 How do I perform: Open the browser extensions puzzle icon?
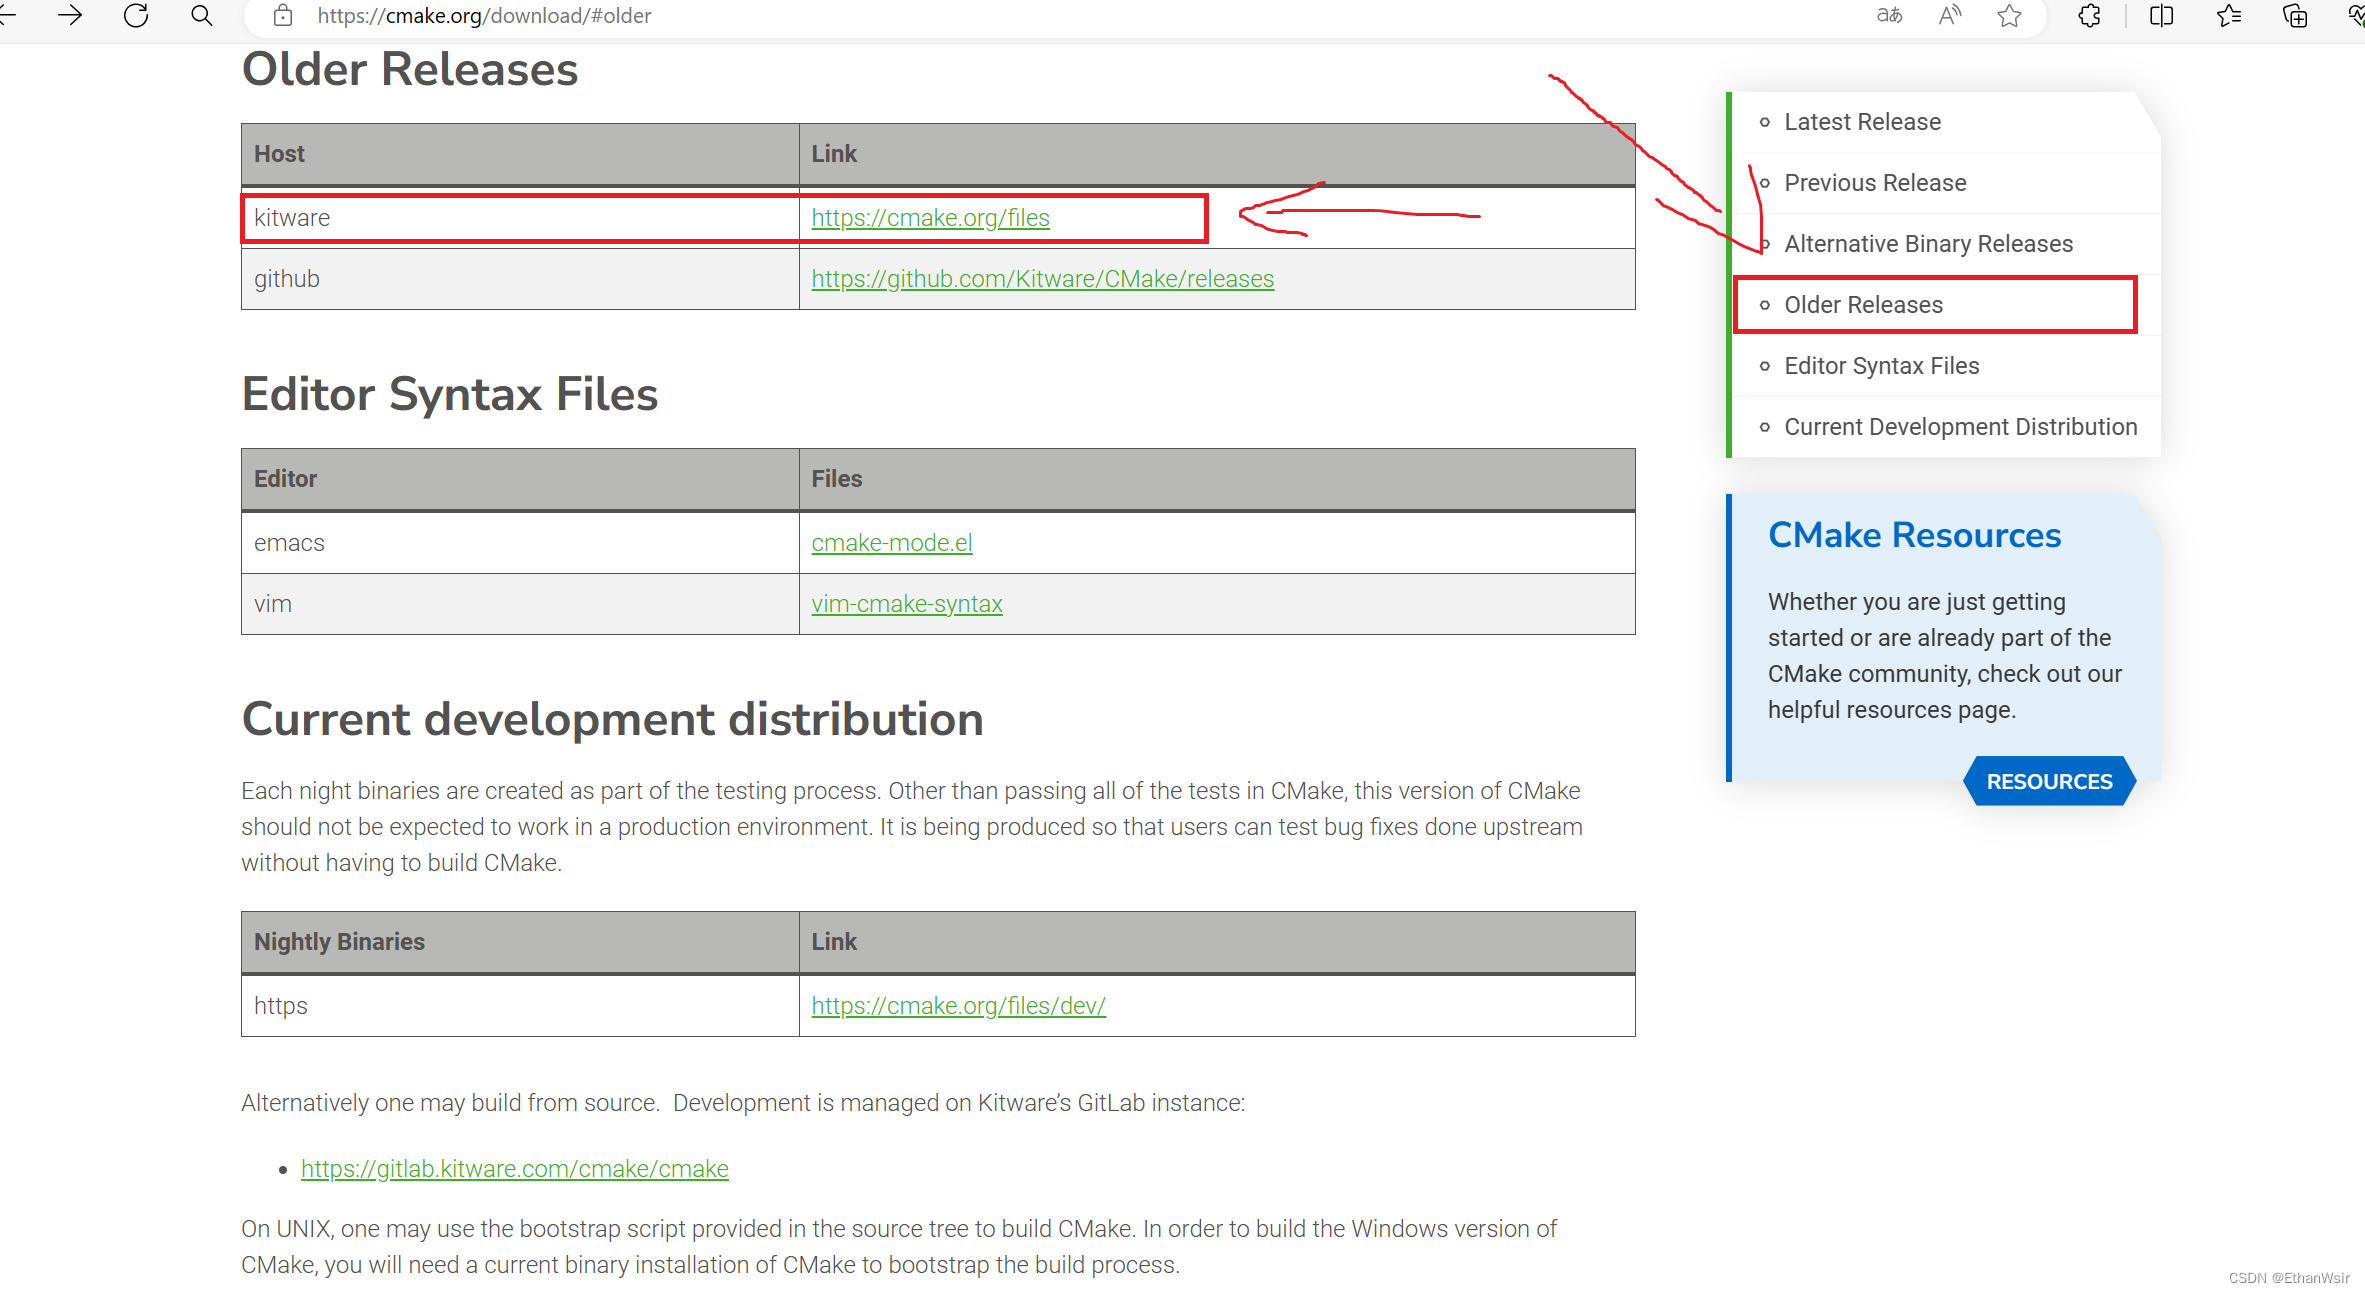click(2089, 15)
